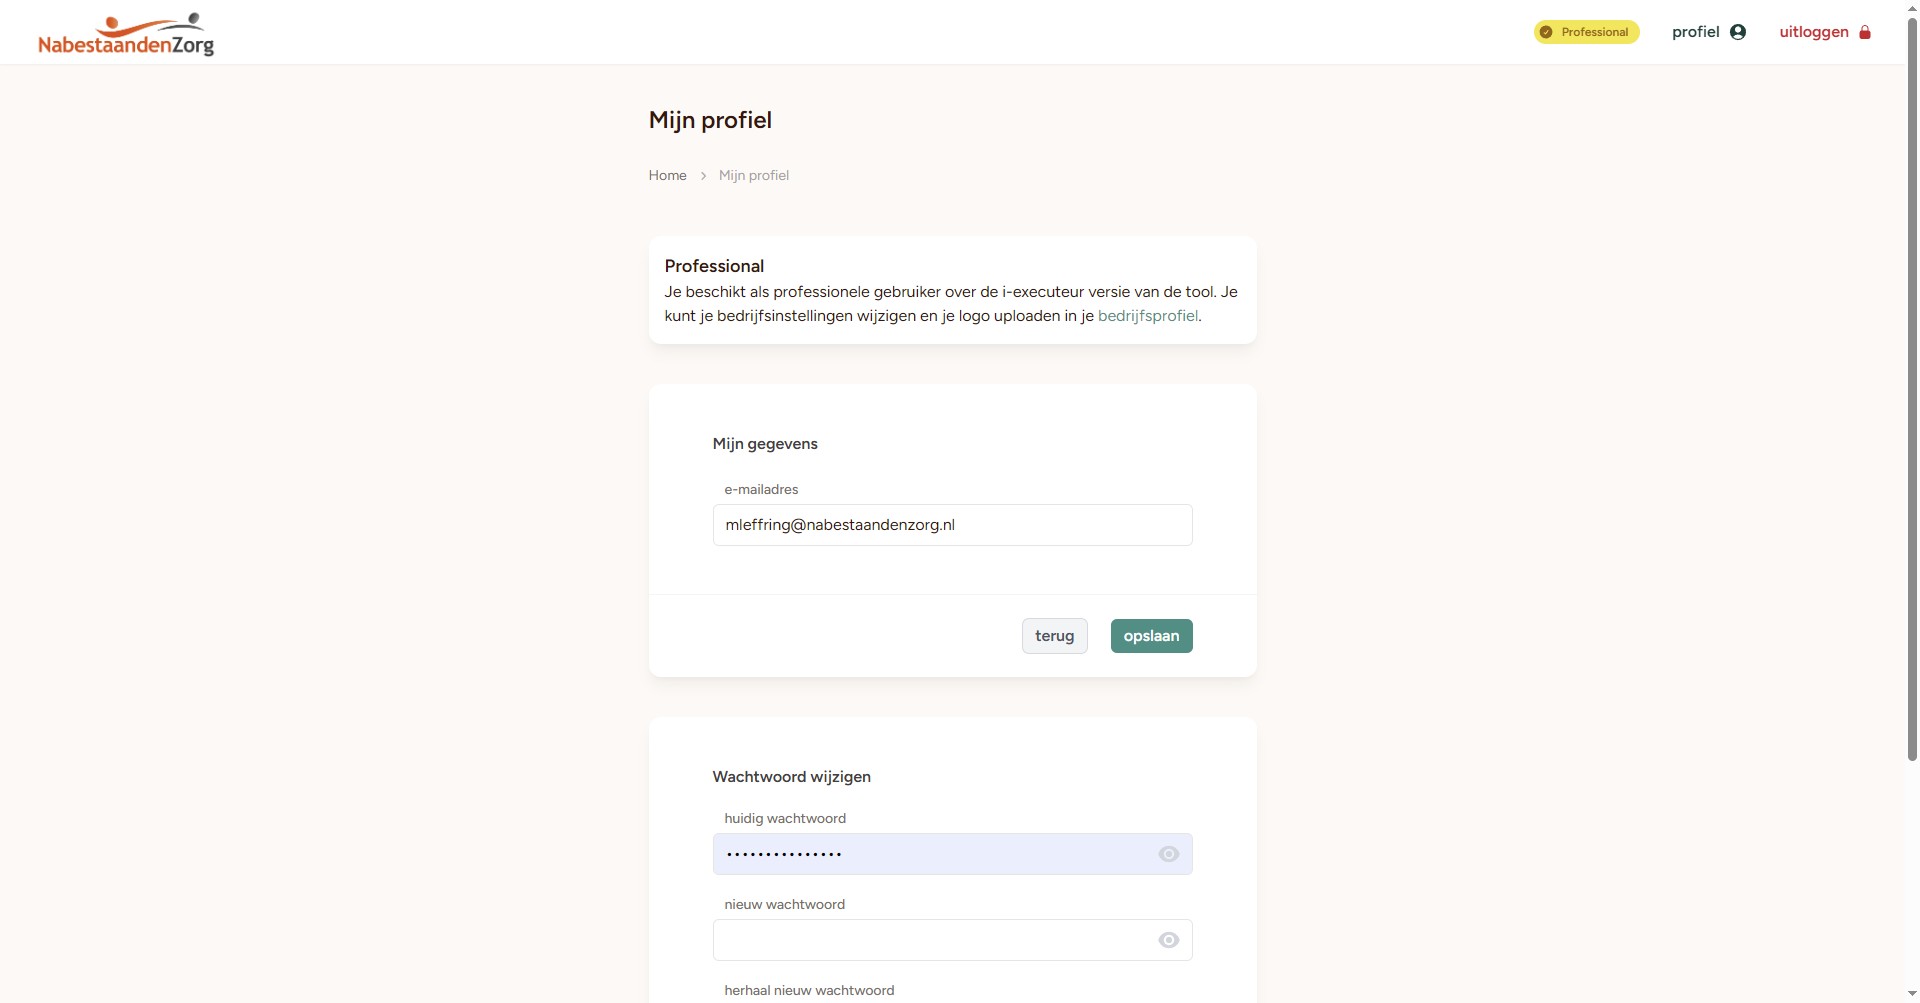Viewport: 1920px width, 1003px height.
Task: Go to Home via the breadcrumb
Action: (667, 176)
